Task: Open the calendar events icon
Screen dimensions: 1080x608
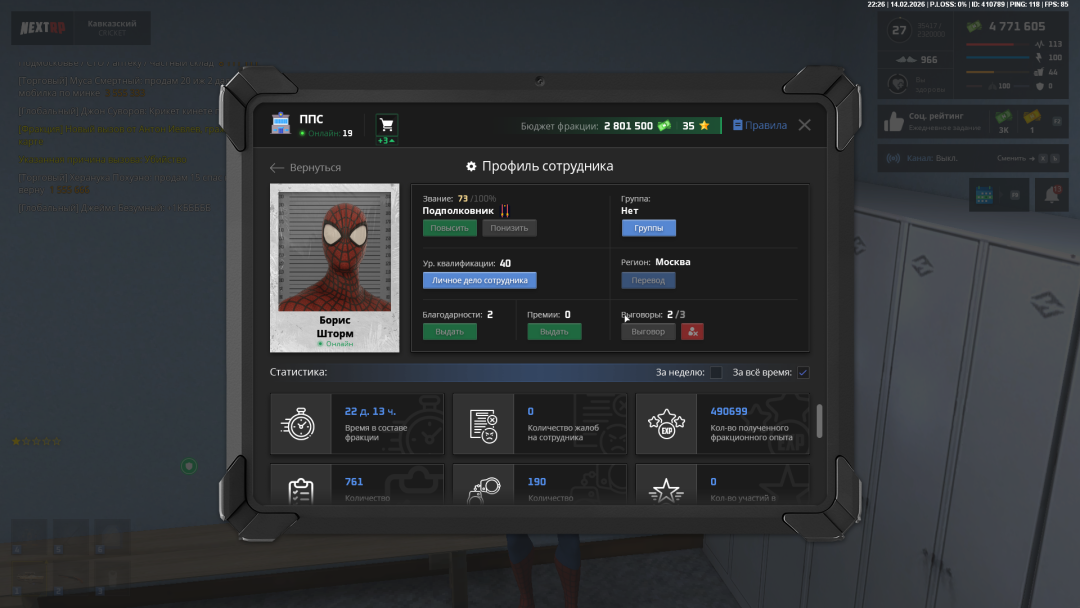Action: (983, 196)
